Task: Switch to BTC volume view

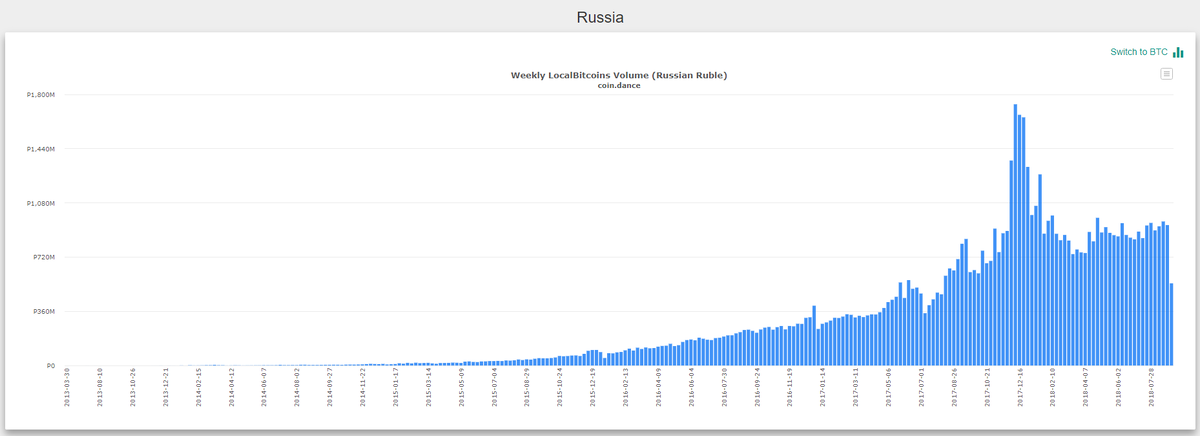Action: (1138, 52)
